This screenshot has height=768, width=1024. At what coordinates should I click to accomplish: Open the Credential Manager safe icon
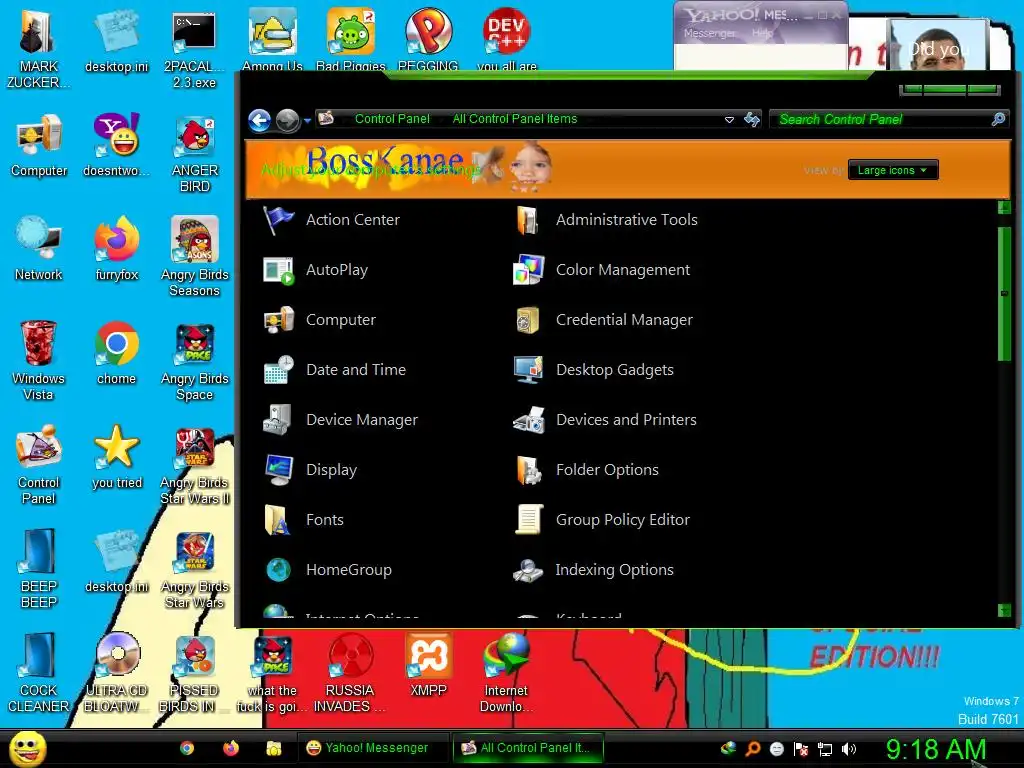click(528, 320)
